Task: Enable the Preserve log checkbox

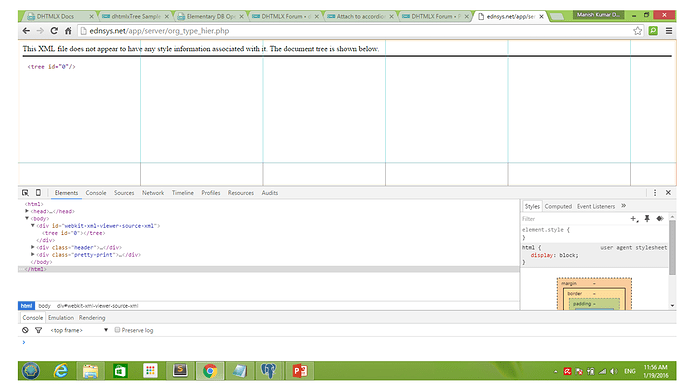Action: coord(117,330)
